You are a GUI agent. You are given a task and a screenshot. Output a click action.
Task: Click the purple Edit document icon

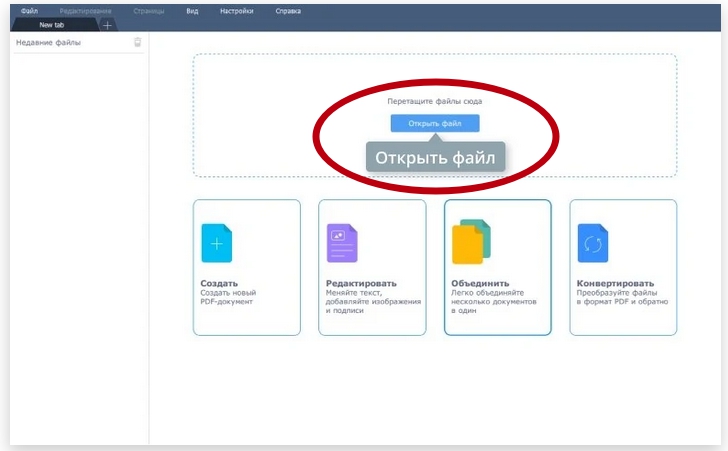342,243
